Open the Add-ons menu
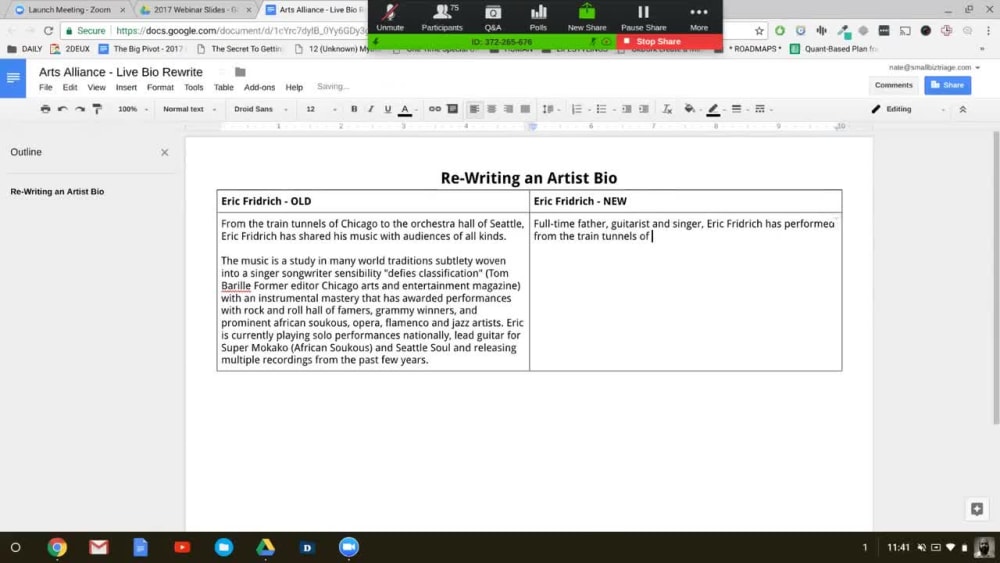 point(260,87)
